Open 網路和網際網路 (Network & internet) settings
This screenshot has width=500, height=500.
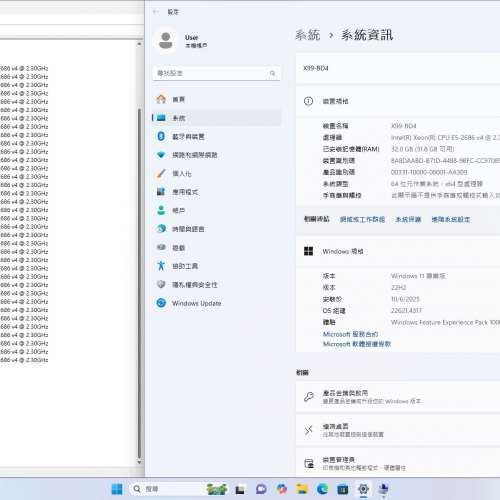coord(217,155)
